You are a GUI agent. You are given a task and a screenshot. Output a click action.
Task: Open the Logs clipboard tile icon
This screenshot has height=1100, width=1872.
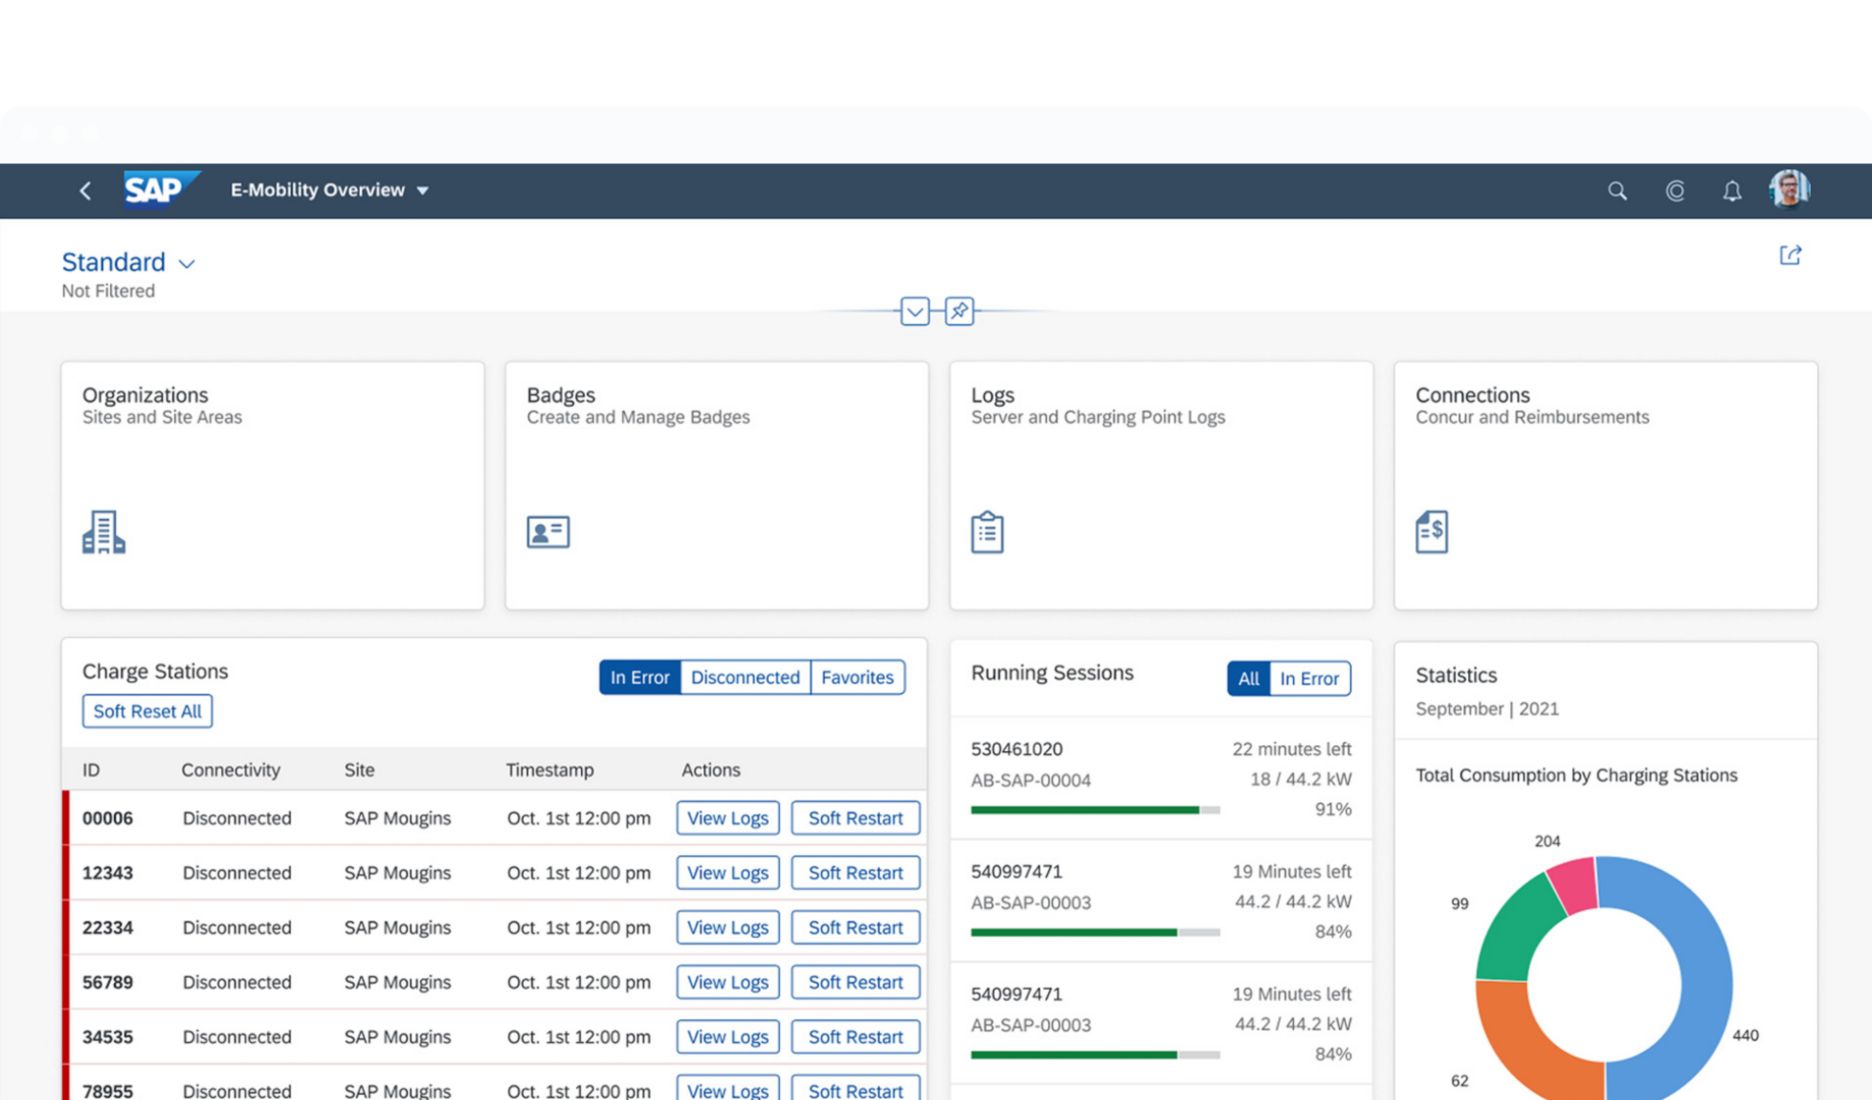(x=986, y=531)
